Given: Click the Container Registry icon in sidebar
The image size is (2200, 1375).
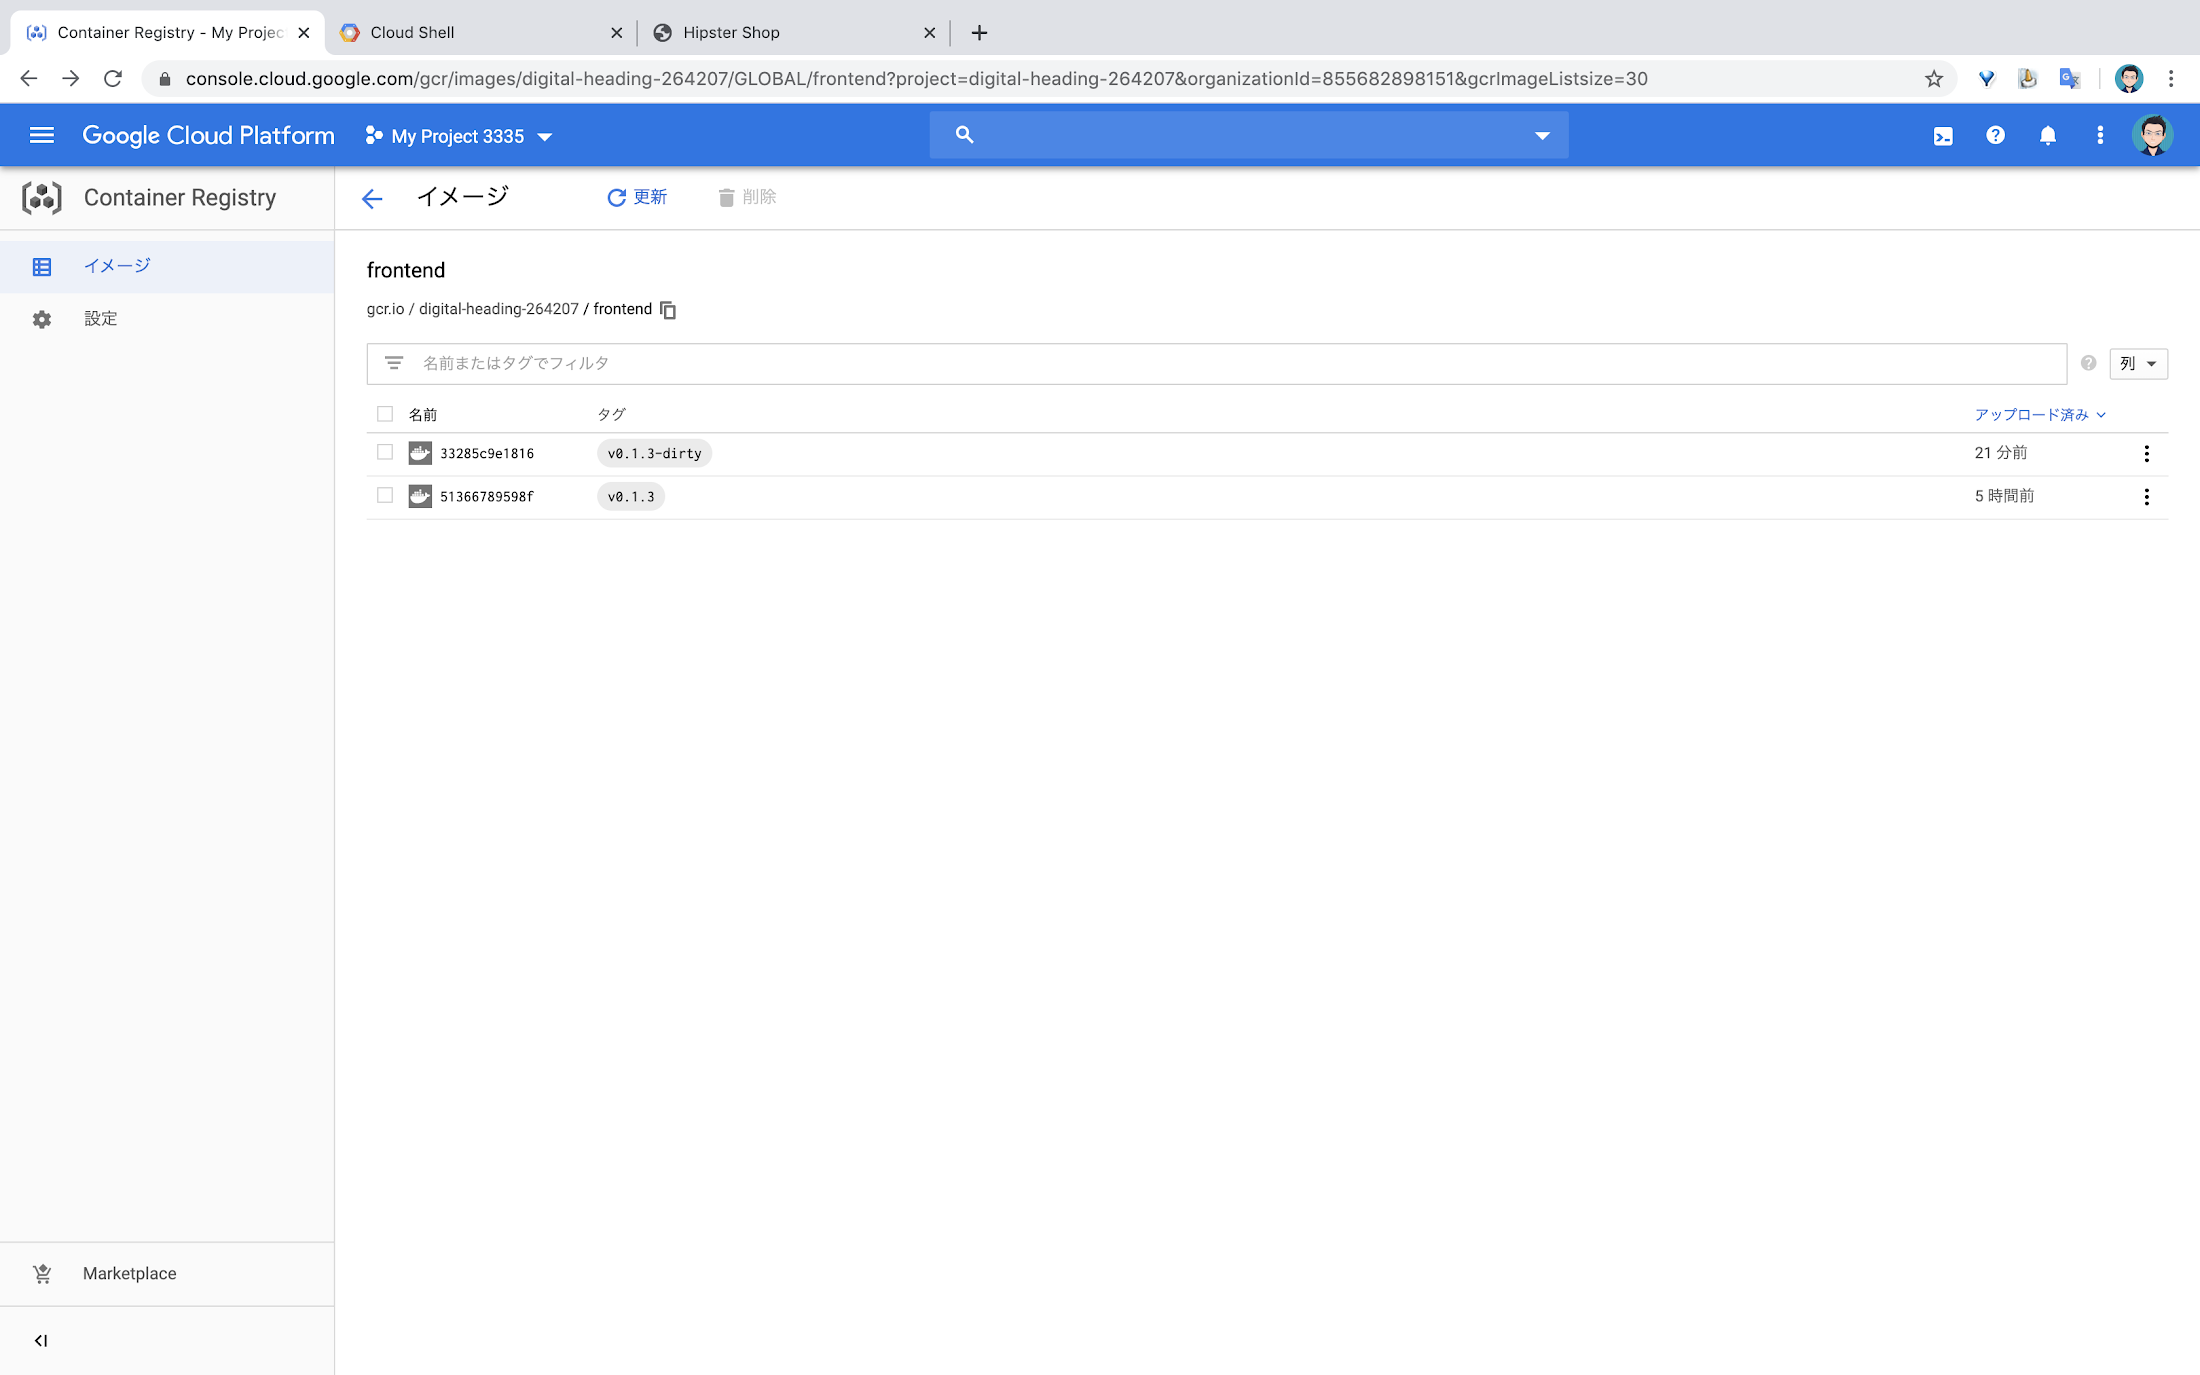Looking at the screenshot, I should tap(41, 198).
